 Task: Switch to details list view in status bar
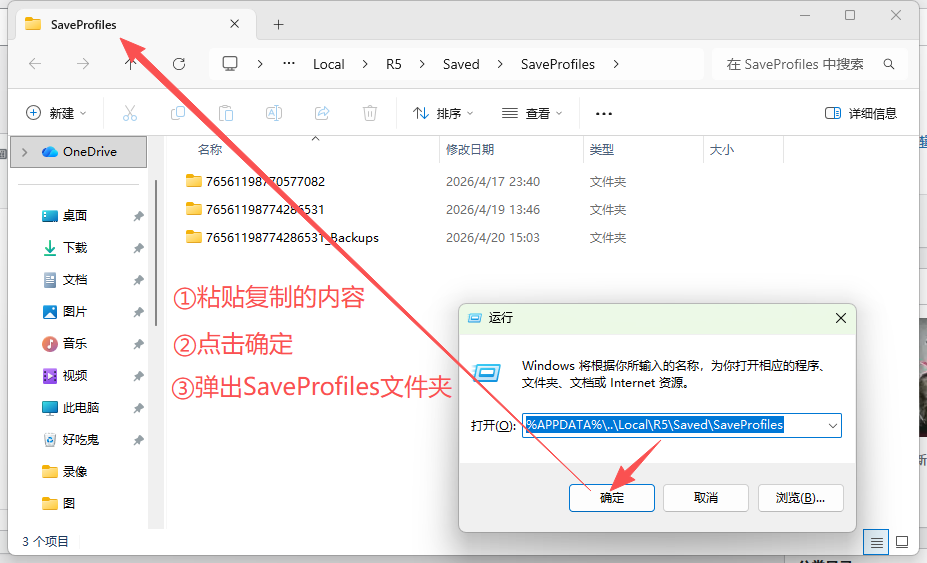pyautogui.click(x=877, y=542)
